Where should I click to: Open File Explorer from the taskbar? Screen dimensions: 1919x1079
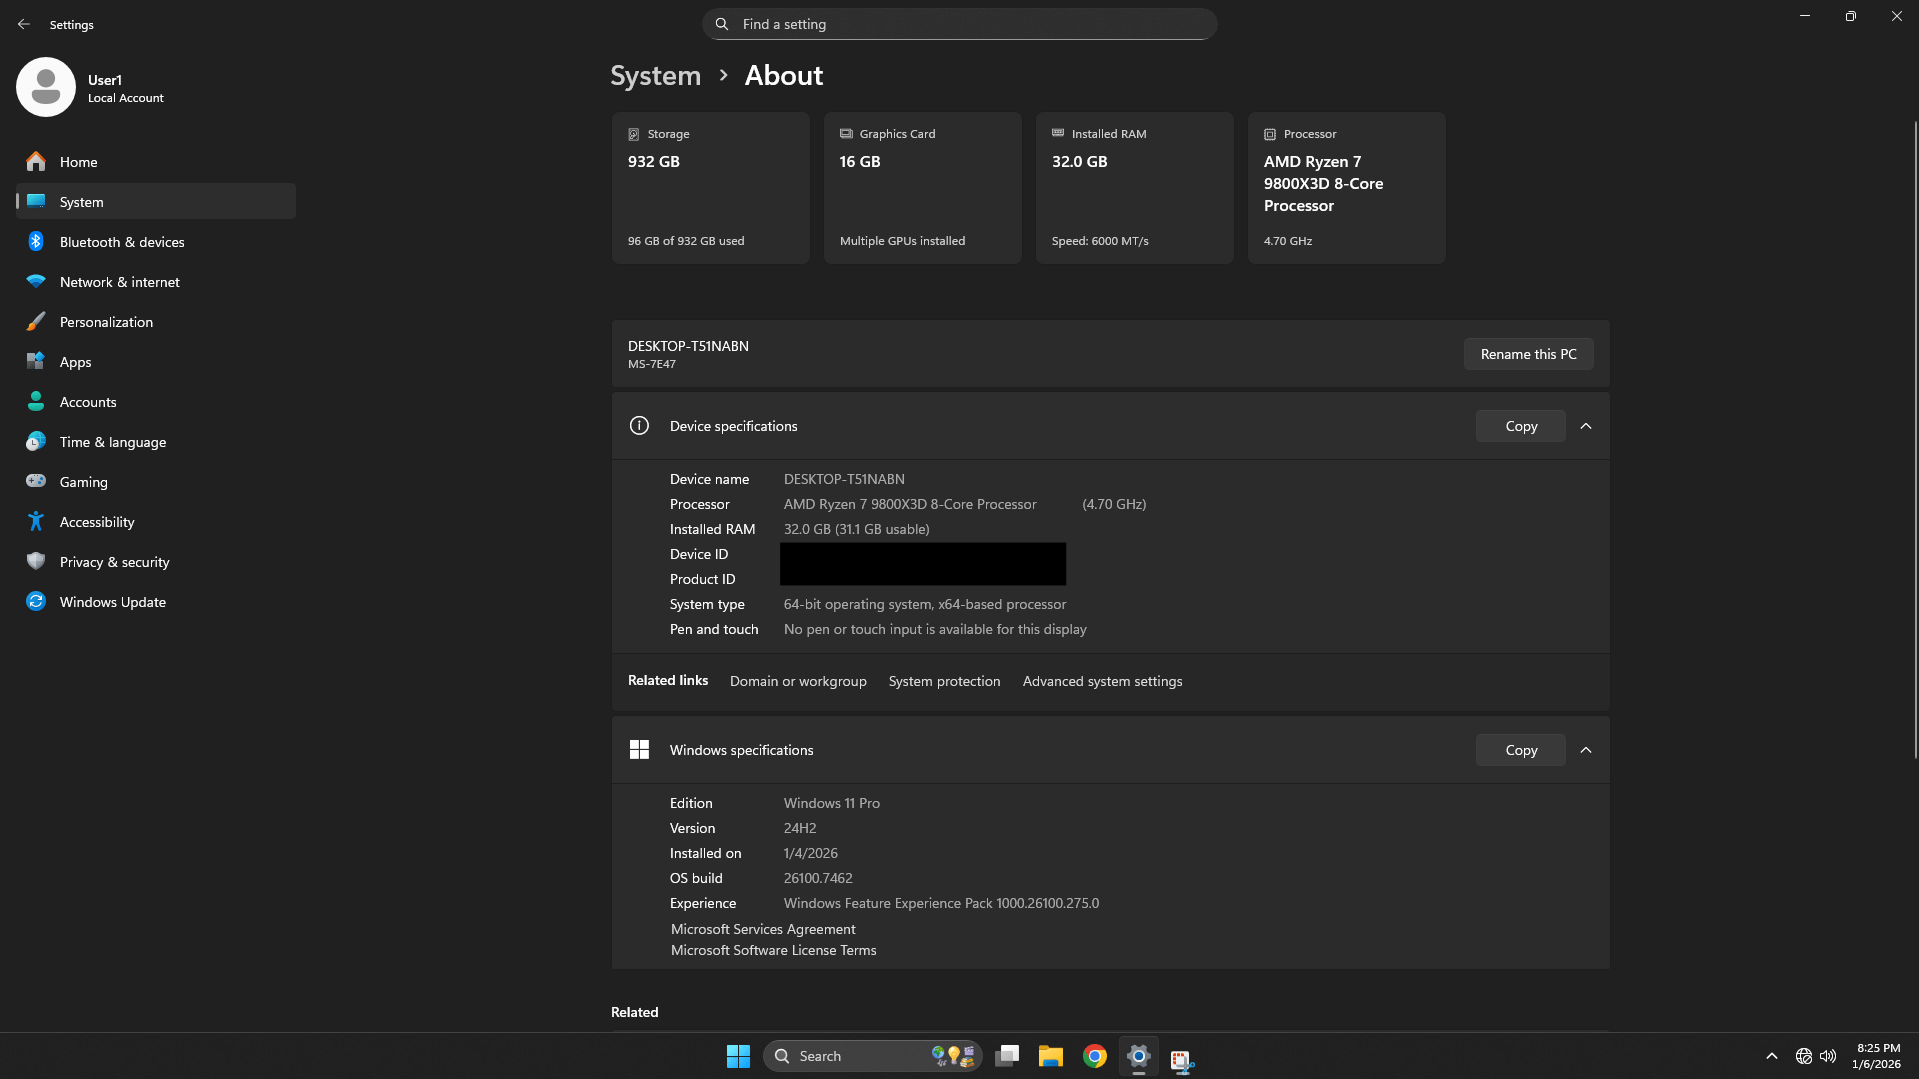[1050, 1056]
